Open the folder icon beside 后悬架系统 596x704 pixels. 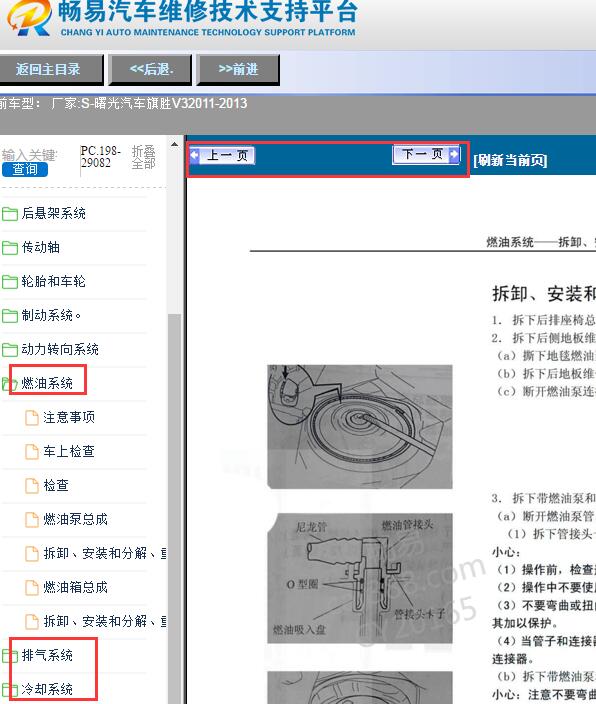[9, 214]
